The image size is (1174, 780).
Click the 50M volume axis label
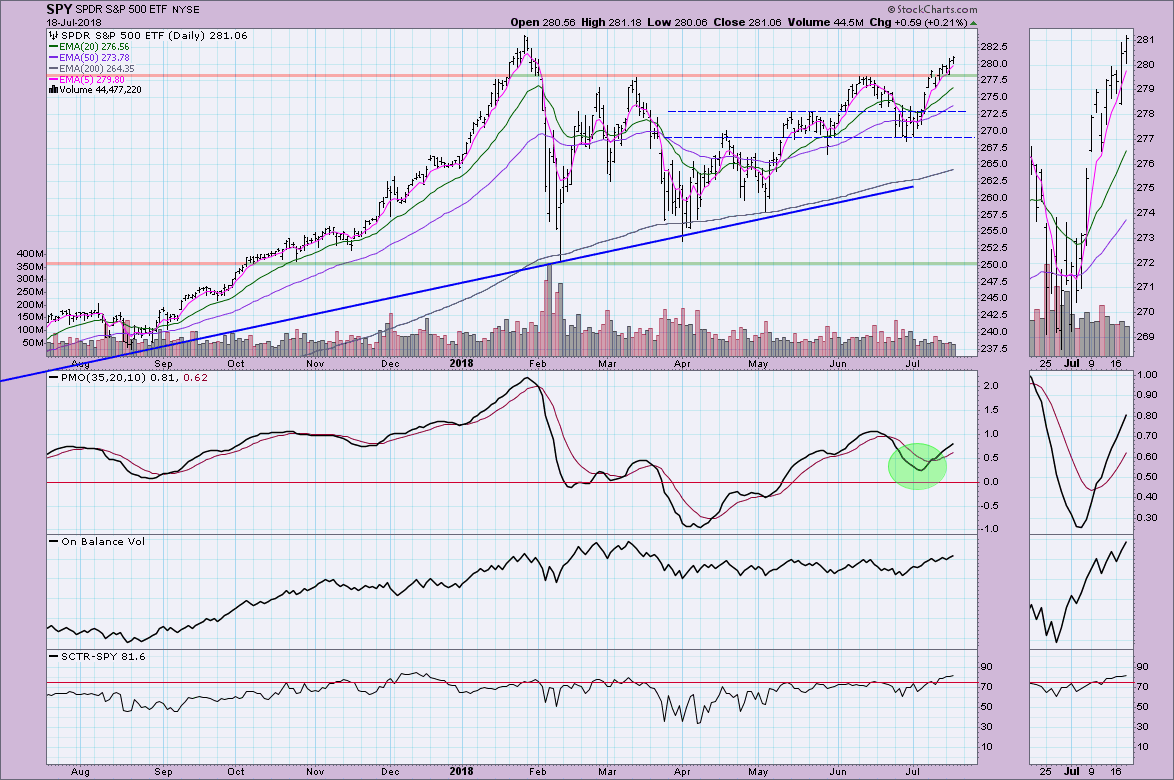point(36,343)
